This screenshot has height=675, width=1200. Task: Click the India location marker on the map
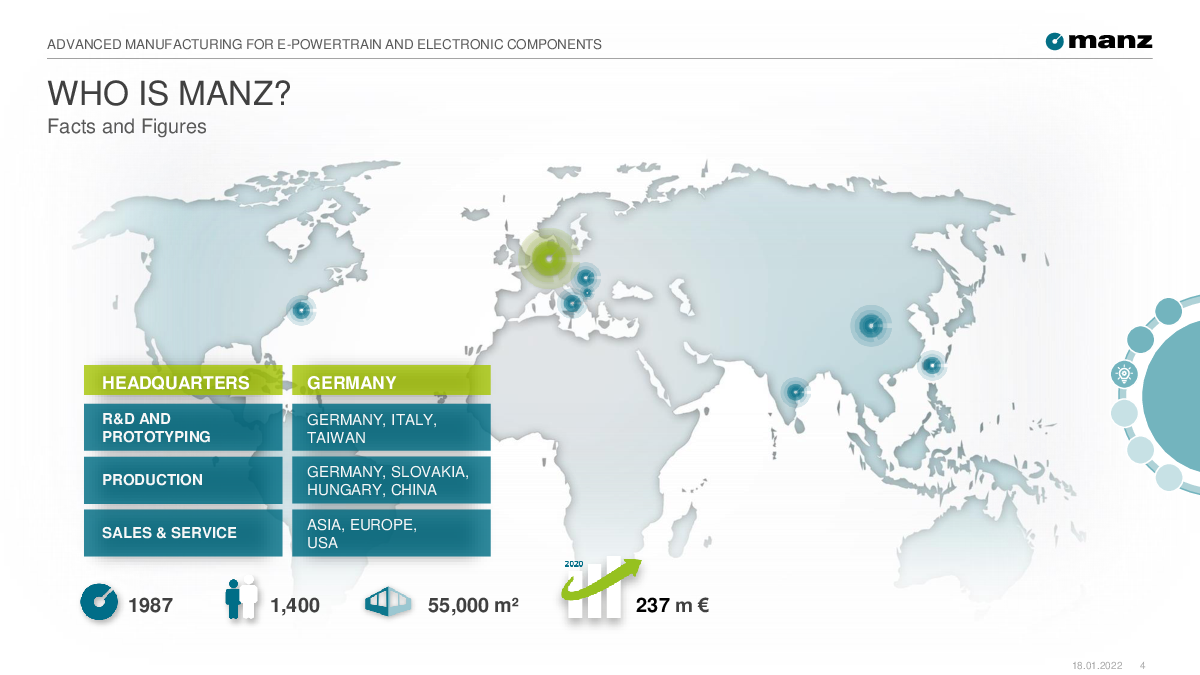point(795,392)
